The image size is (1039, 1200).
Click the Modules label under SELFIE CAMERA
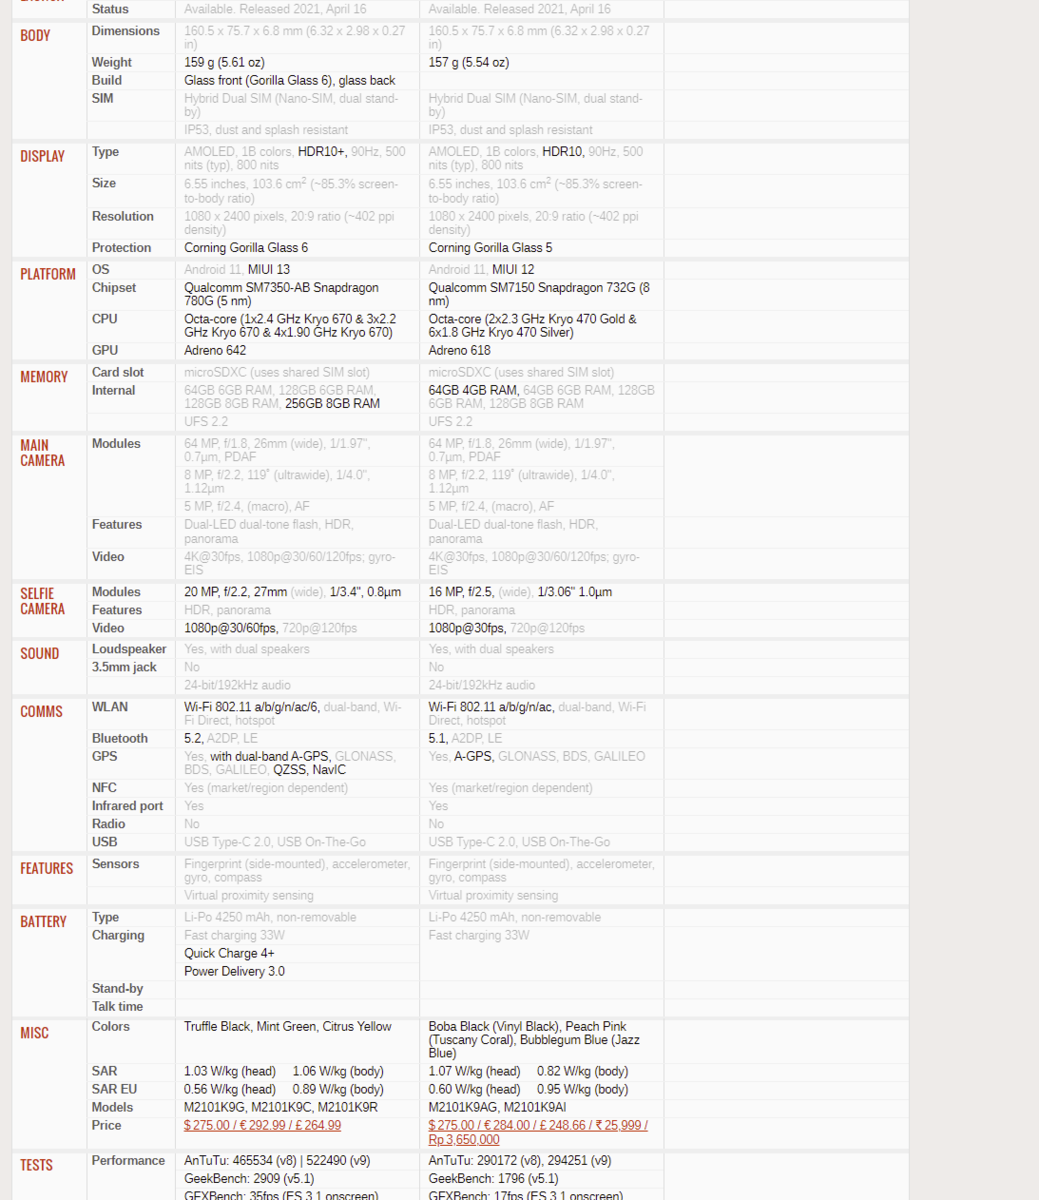pyautogui.click(x=116, y=592)
